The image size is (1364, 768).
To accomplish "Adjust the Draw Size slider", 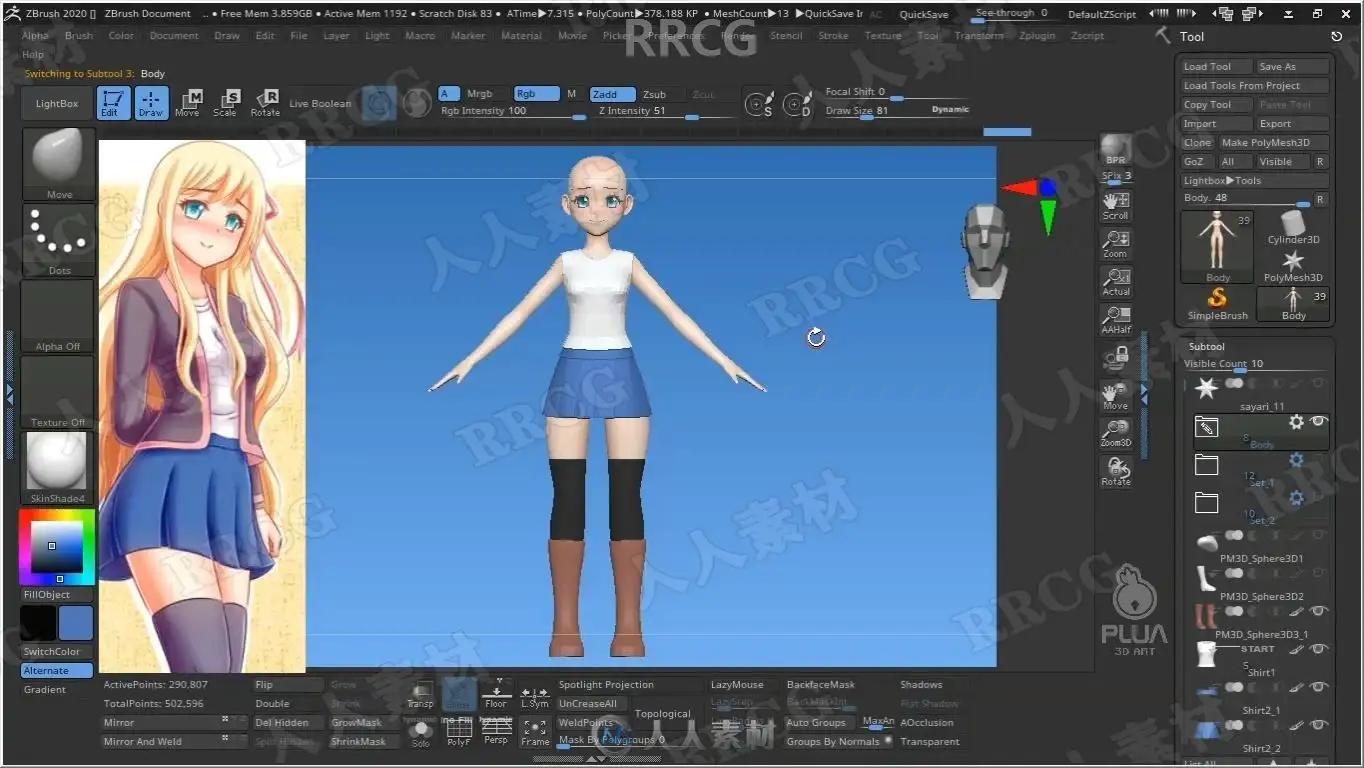I will 897,111.
